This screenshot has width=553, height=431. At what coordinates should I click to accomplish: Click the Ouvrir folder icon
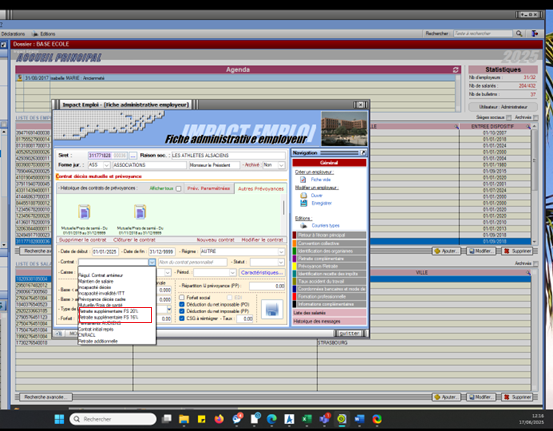tap(303, 195)
